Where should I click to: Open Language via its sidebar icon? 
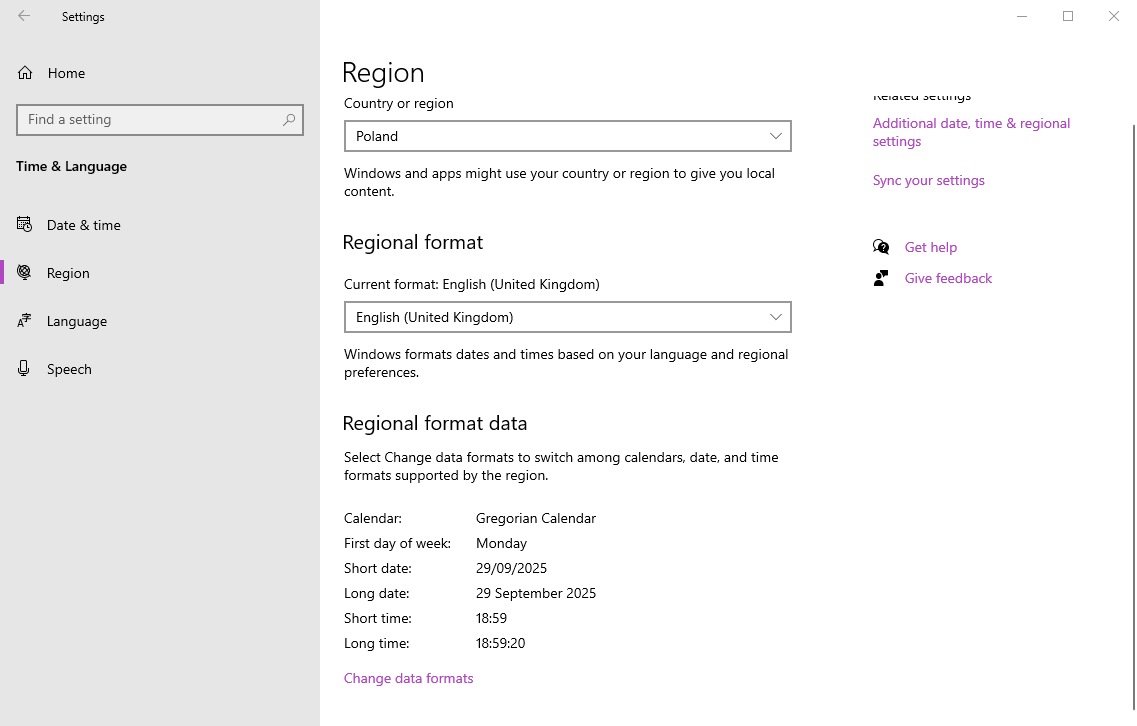pos(25,321)
